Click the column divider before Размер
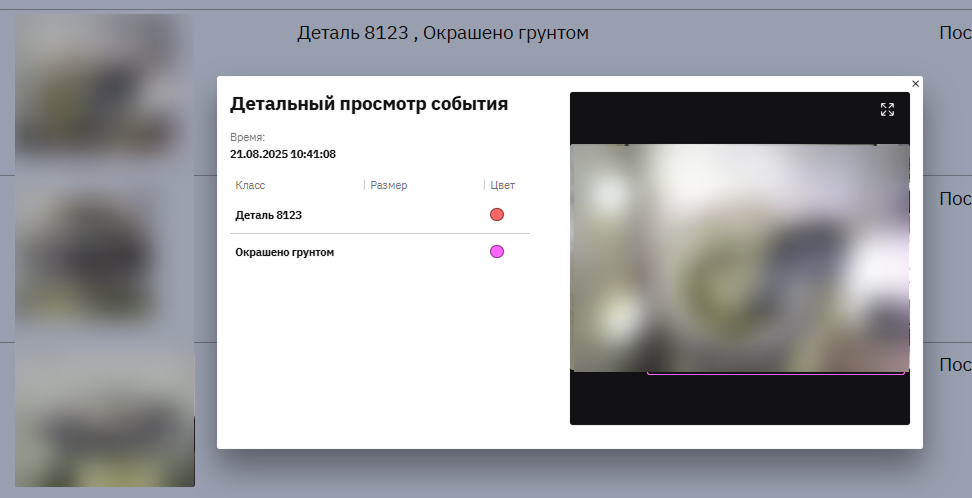The height and width of the screenshot is (498, 972). click(365, 186)
